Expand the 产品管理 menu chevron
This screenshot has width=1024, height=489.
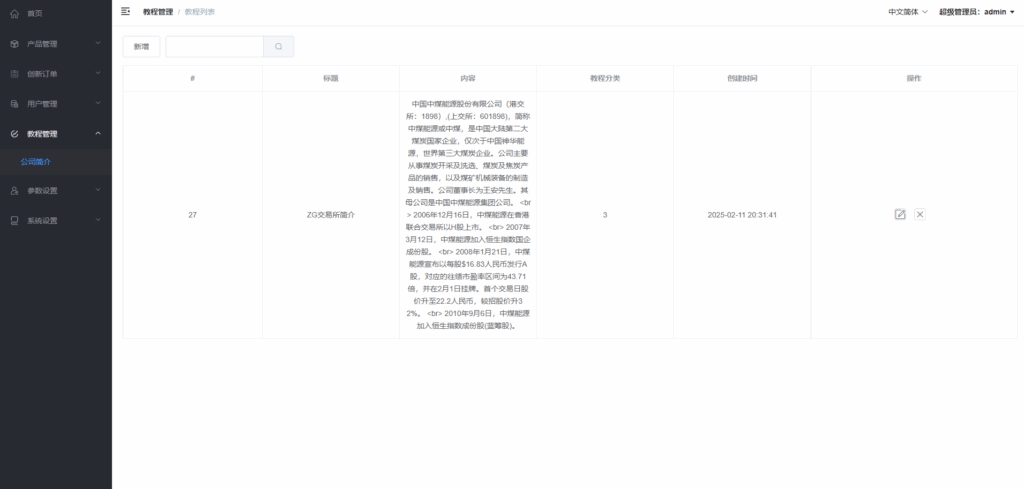tap(98, 43)
